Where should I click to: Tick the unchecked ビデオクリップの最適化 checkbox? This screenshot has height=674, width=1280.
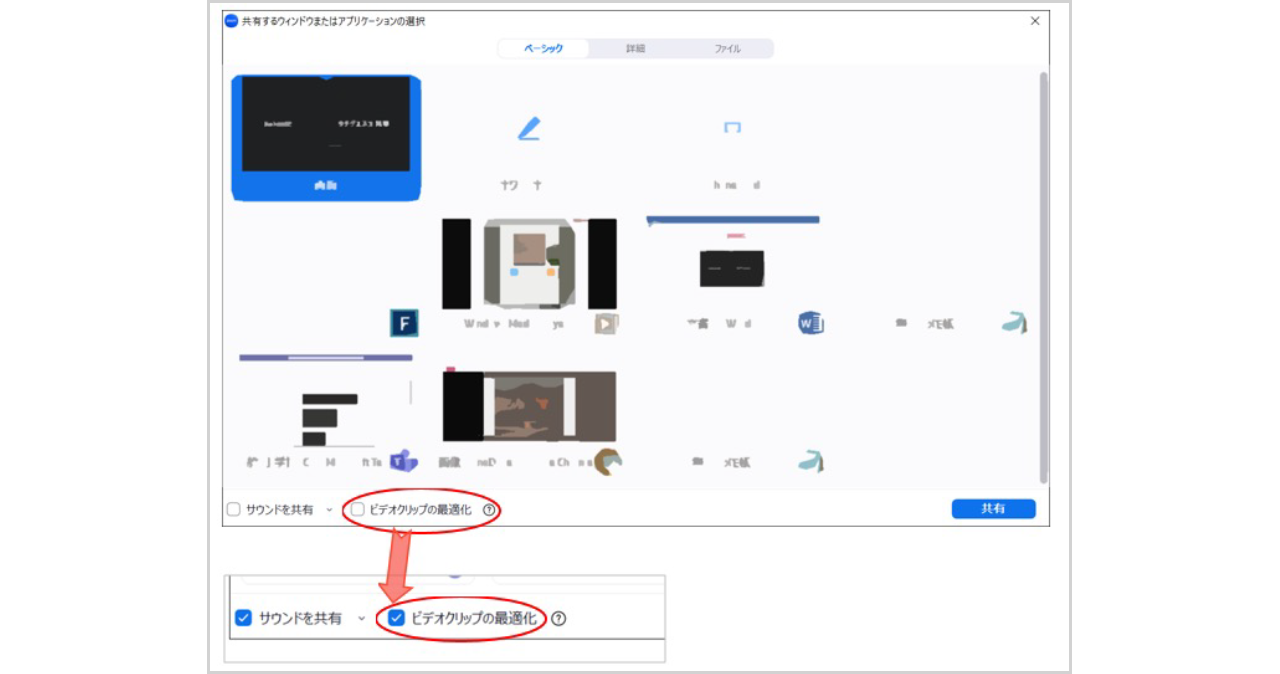coord(358,510)
